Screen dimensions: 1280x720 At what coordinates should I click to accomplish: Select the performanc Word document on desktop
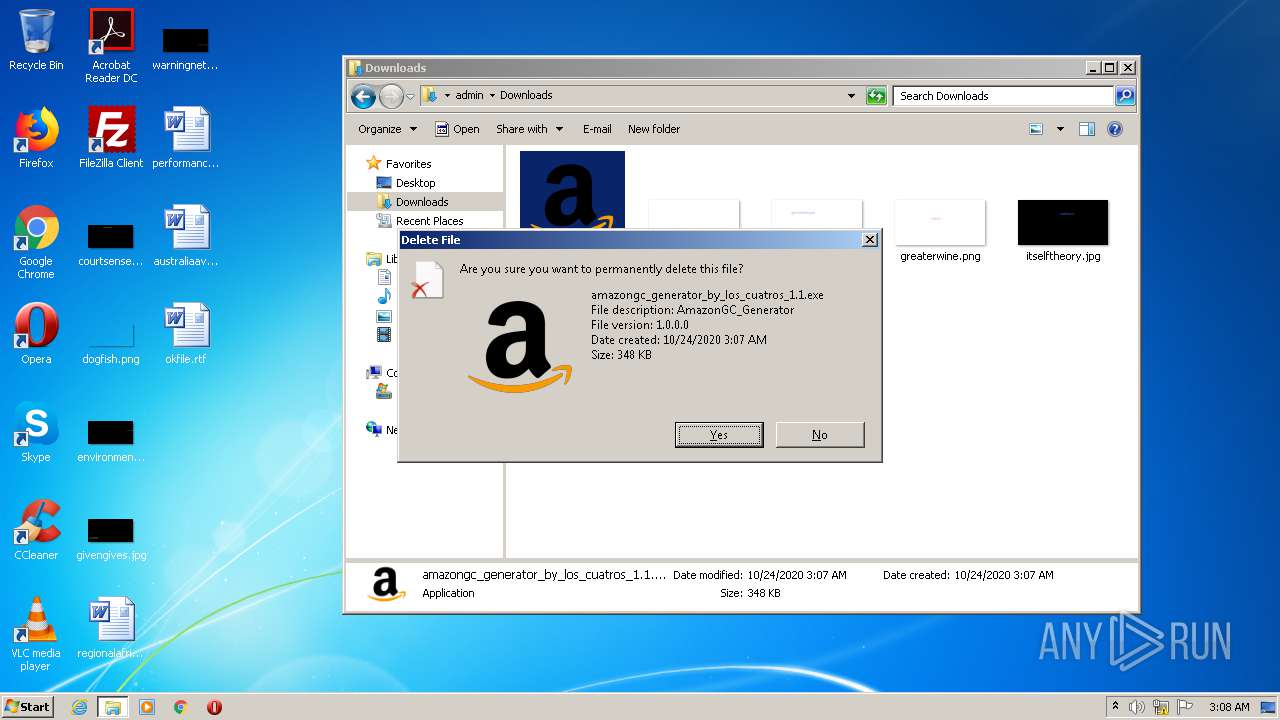(x=186, y=138)
